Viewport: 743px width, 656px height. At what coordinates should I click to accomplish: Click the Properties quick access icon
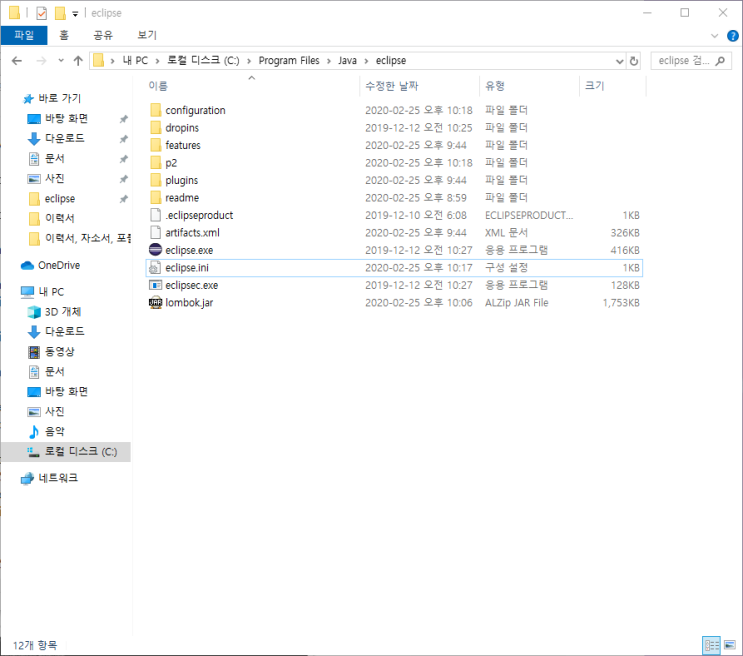pos(42,13)
